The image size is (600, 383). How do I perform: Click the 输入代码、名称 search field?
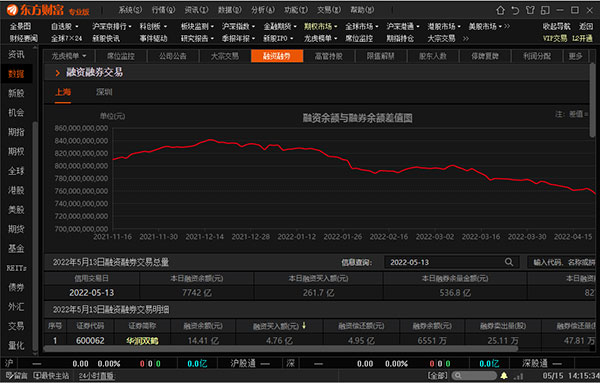[x=562, y=262]
